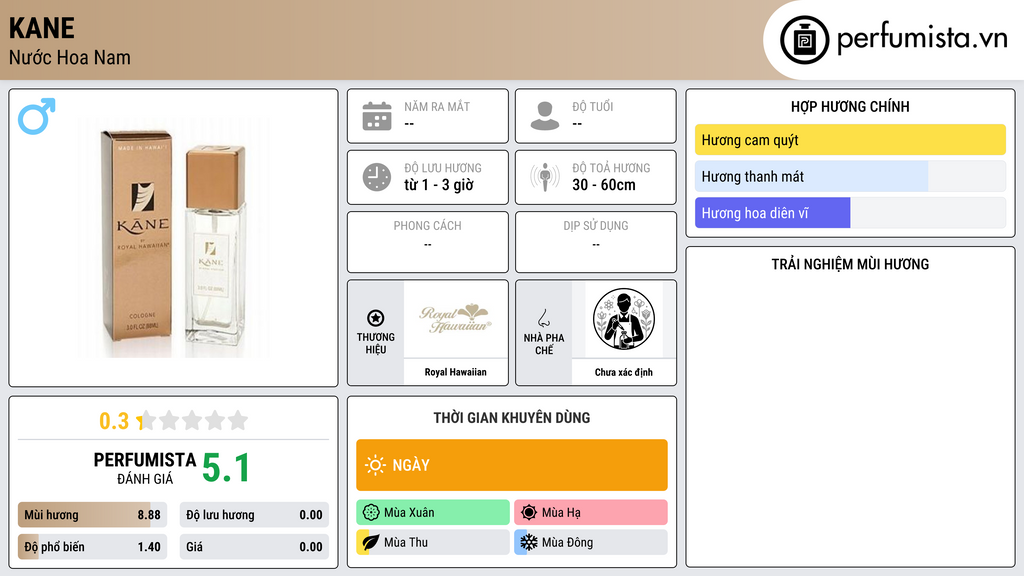Click the Độ phổ biến 1.40 score bar
This screenshot has width=1024, height=576.
pyautogui.click(x=93, y=547)
